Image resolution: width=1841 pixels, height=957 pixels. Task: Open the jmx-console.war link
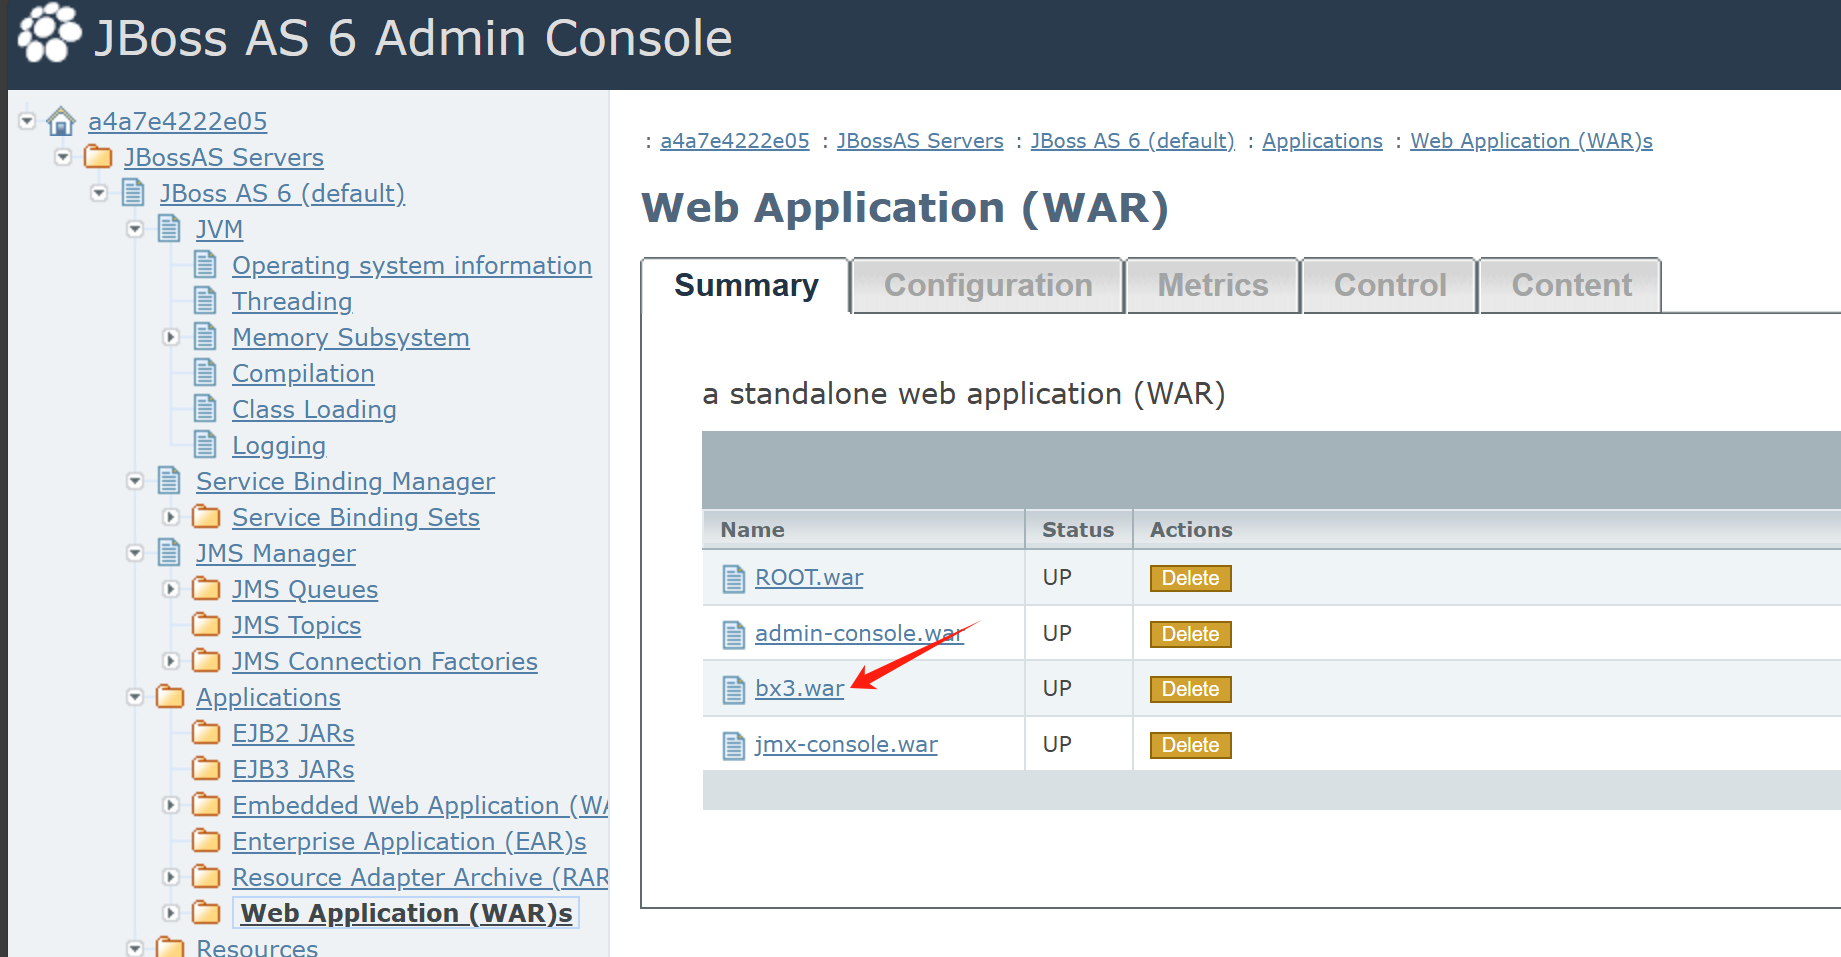click(x=846, y=745)
